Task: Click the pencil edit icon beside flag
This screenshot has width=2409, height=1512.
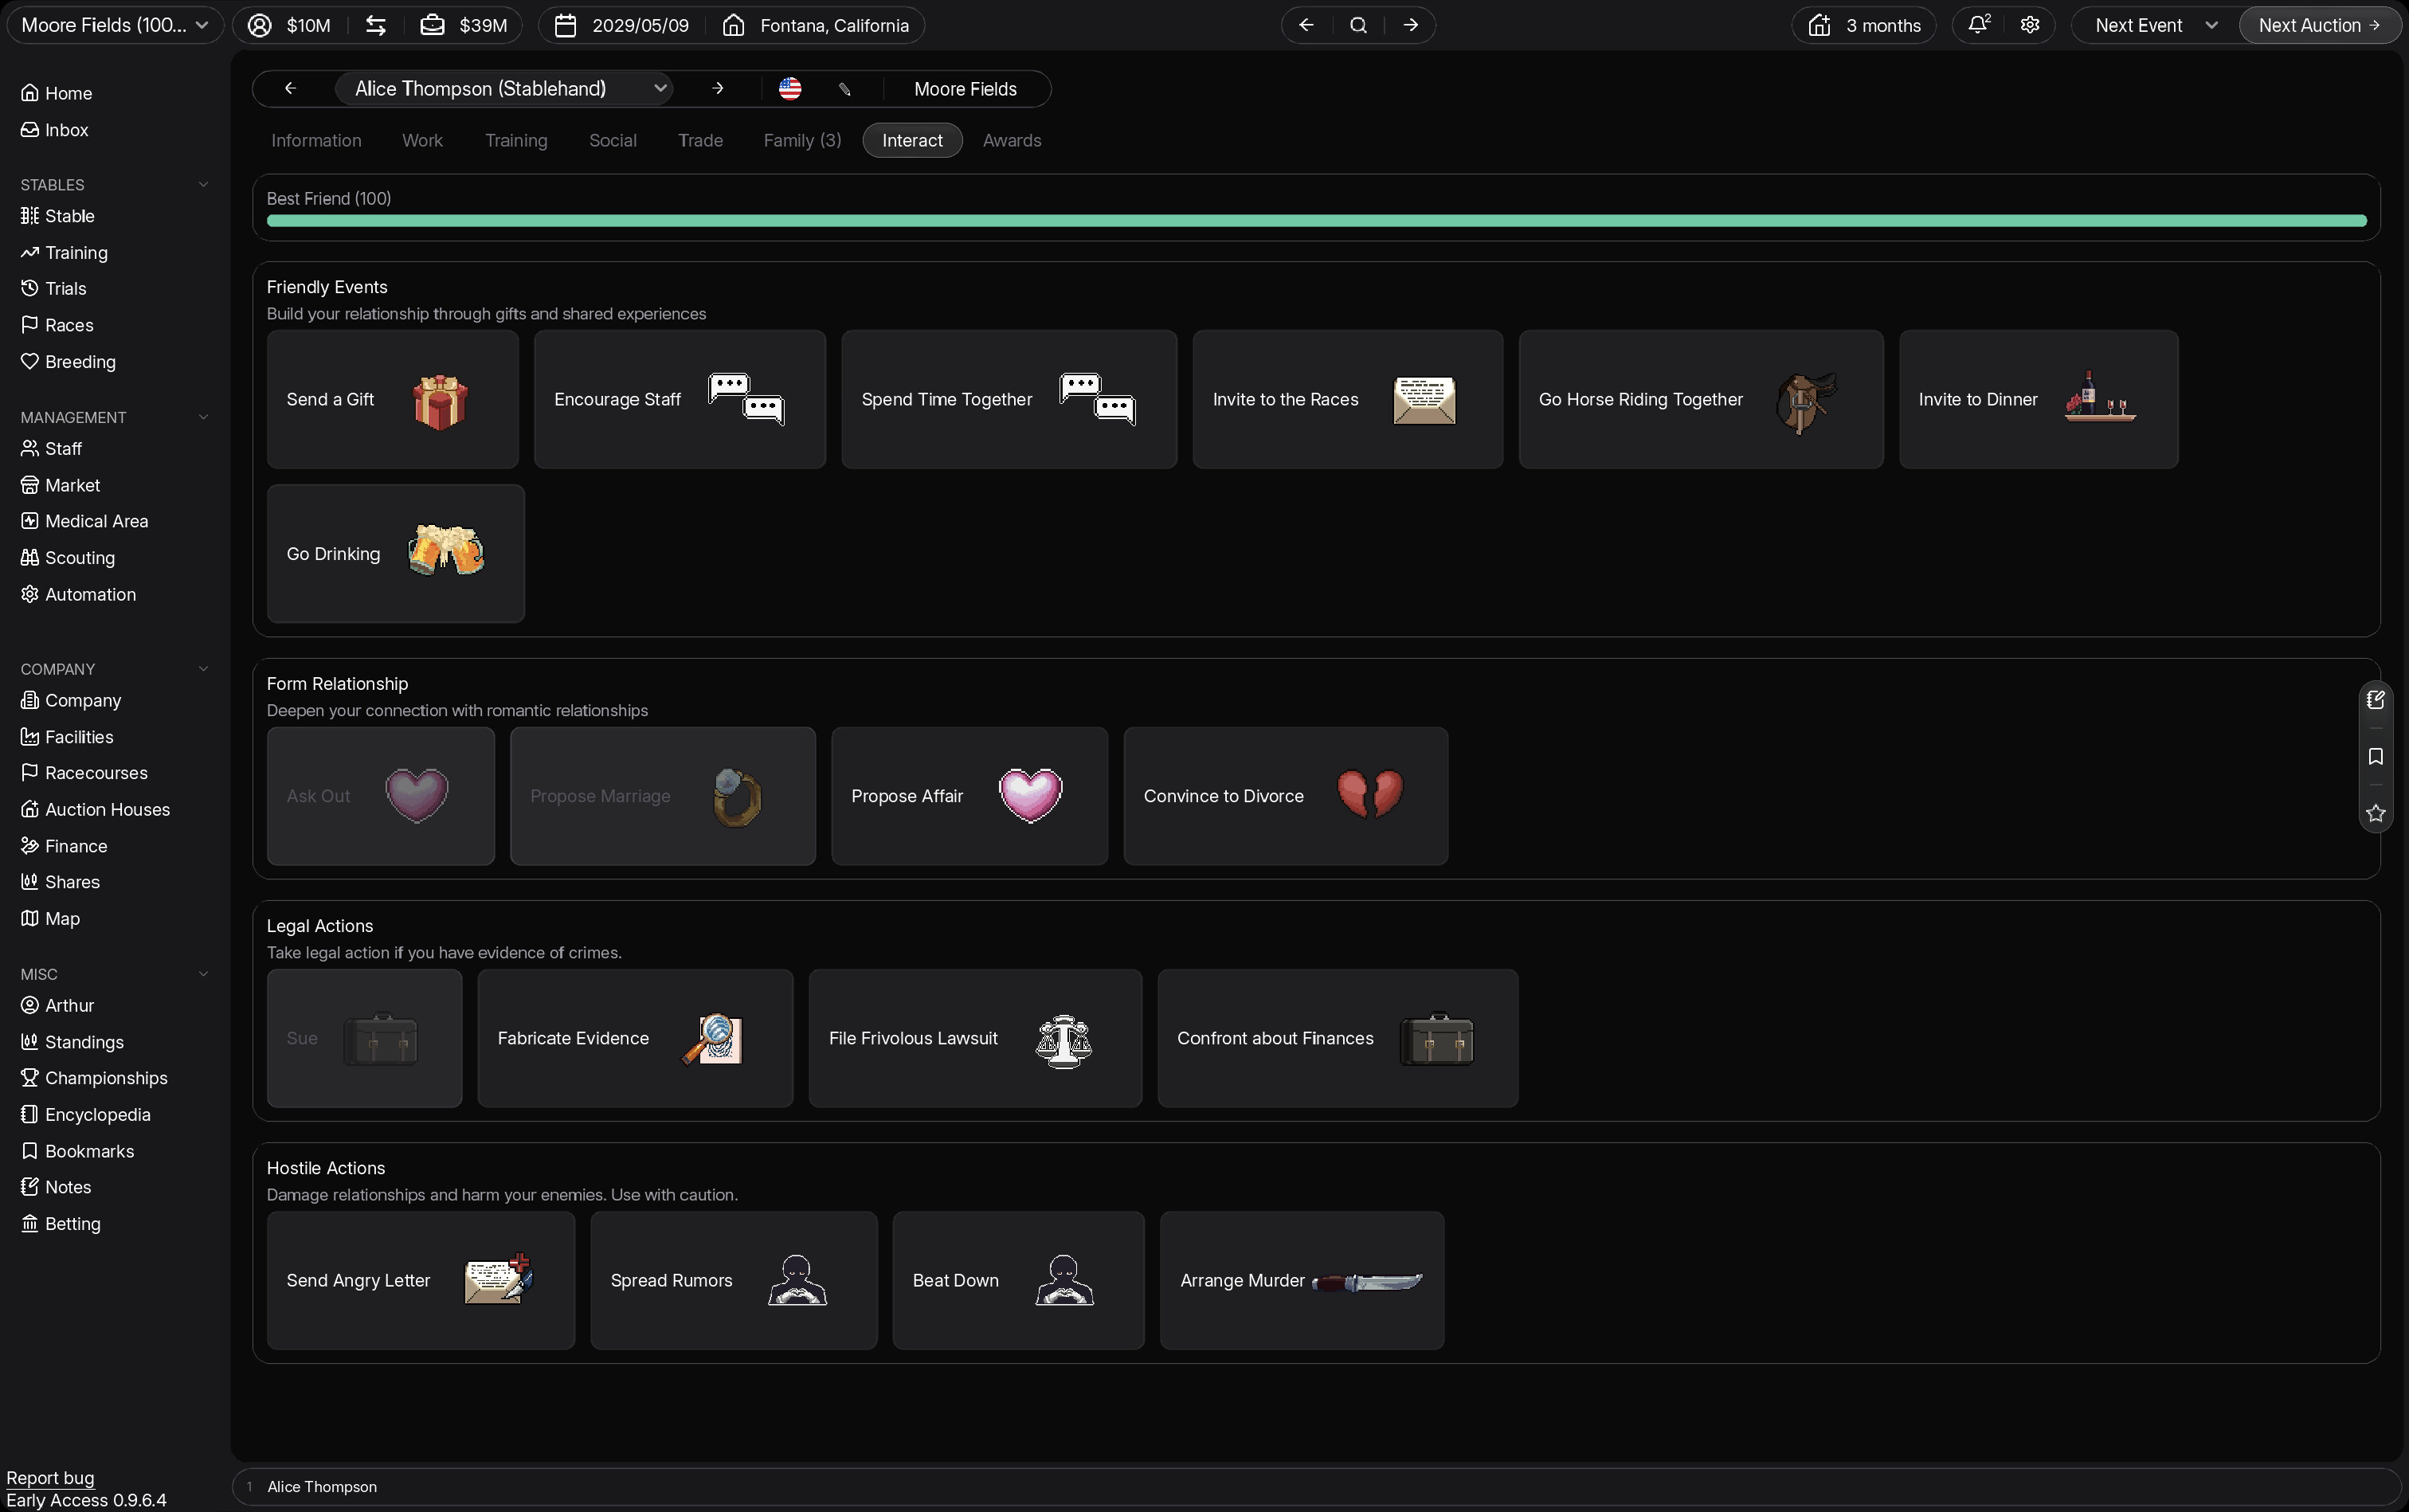Action: (x=845, y=89)
